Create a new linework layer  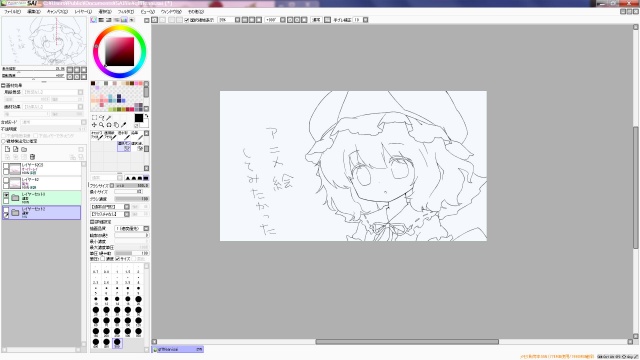point(16,149)
